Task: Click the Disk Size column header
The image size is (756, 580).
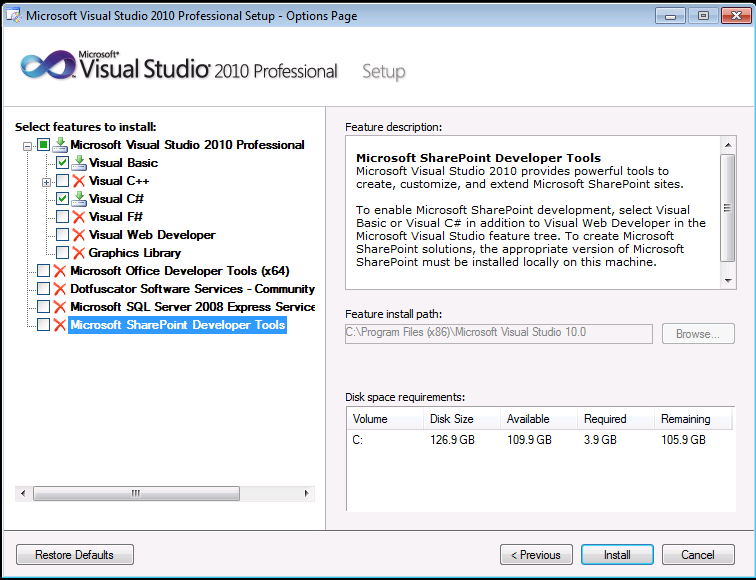Action: click(462, 418)
